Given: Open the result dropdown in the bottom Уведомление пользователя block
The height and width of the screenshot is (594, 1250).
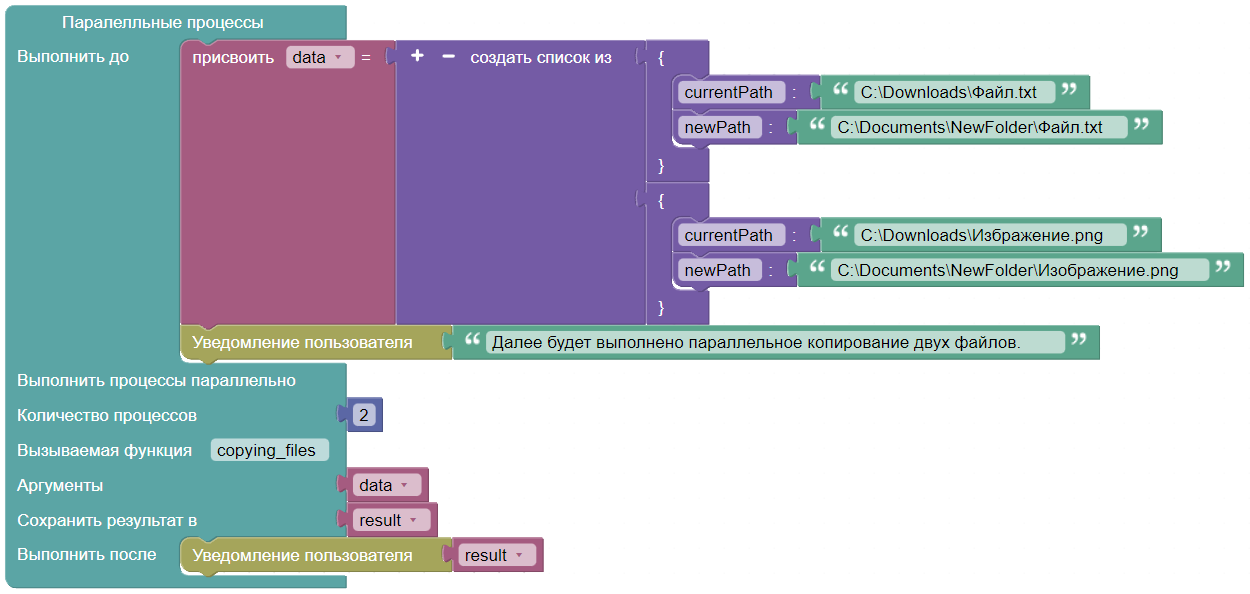Looking at the screenshot, I should tap(496, 555).
